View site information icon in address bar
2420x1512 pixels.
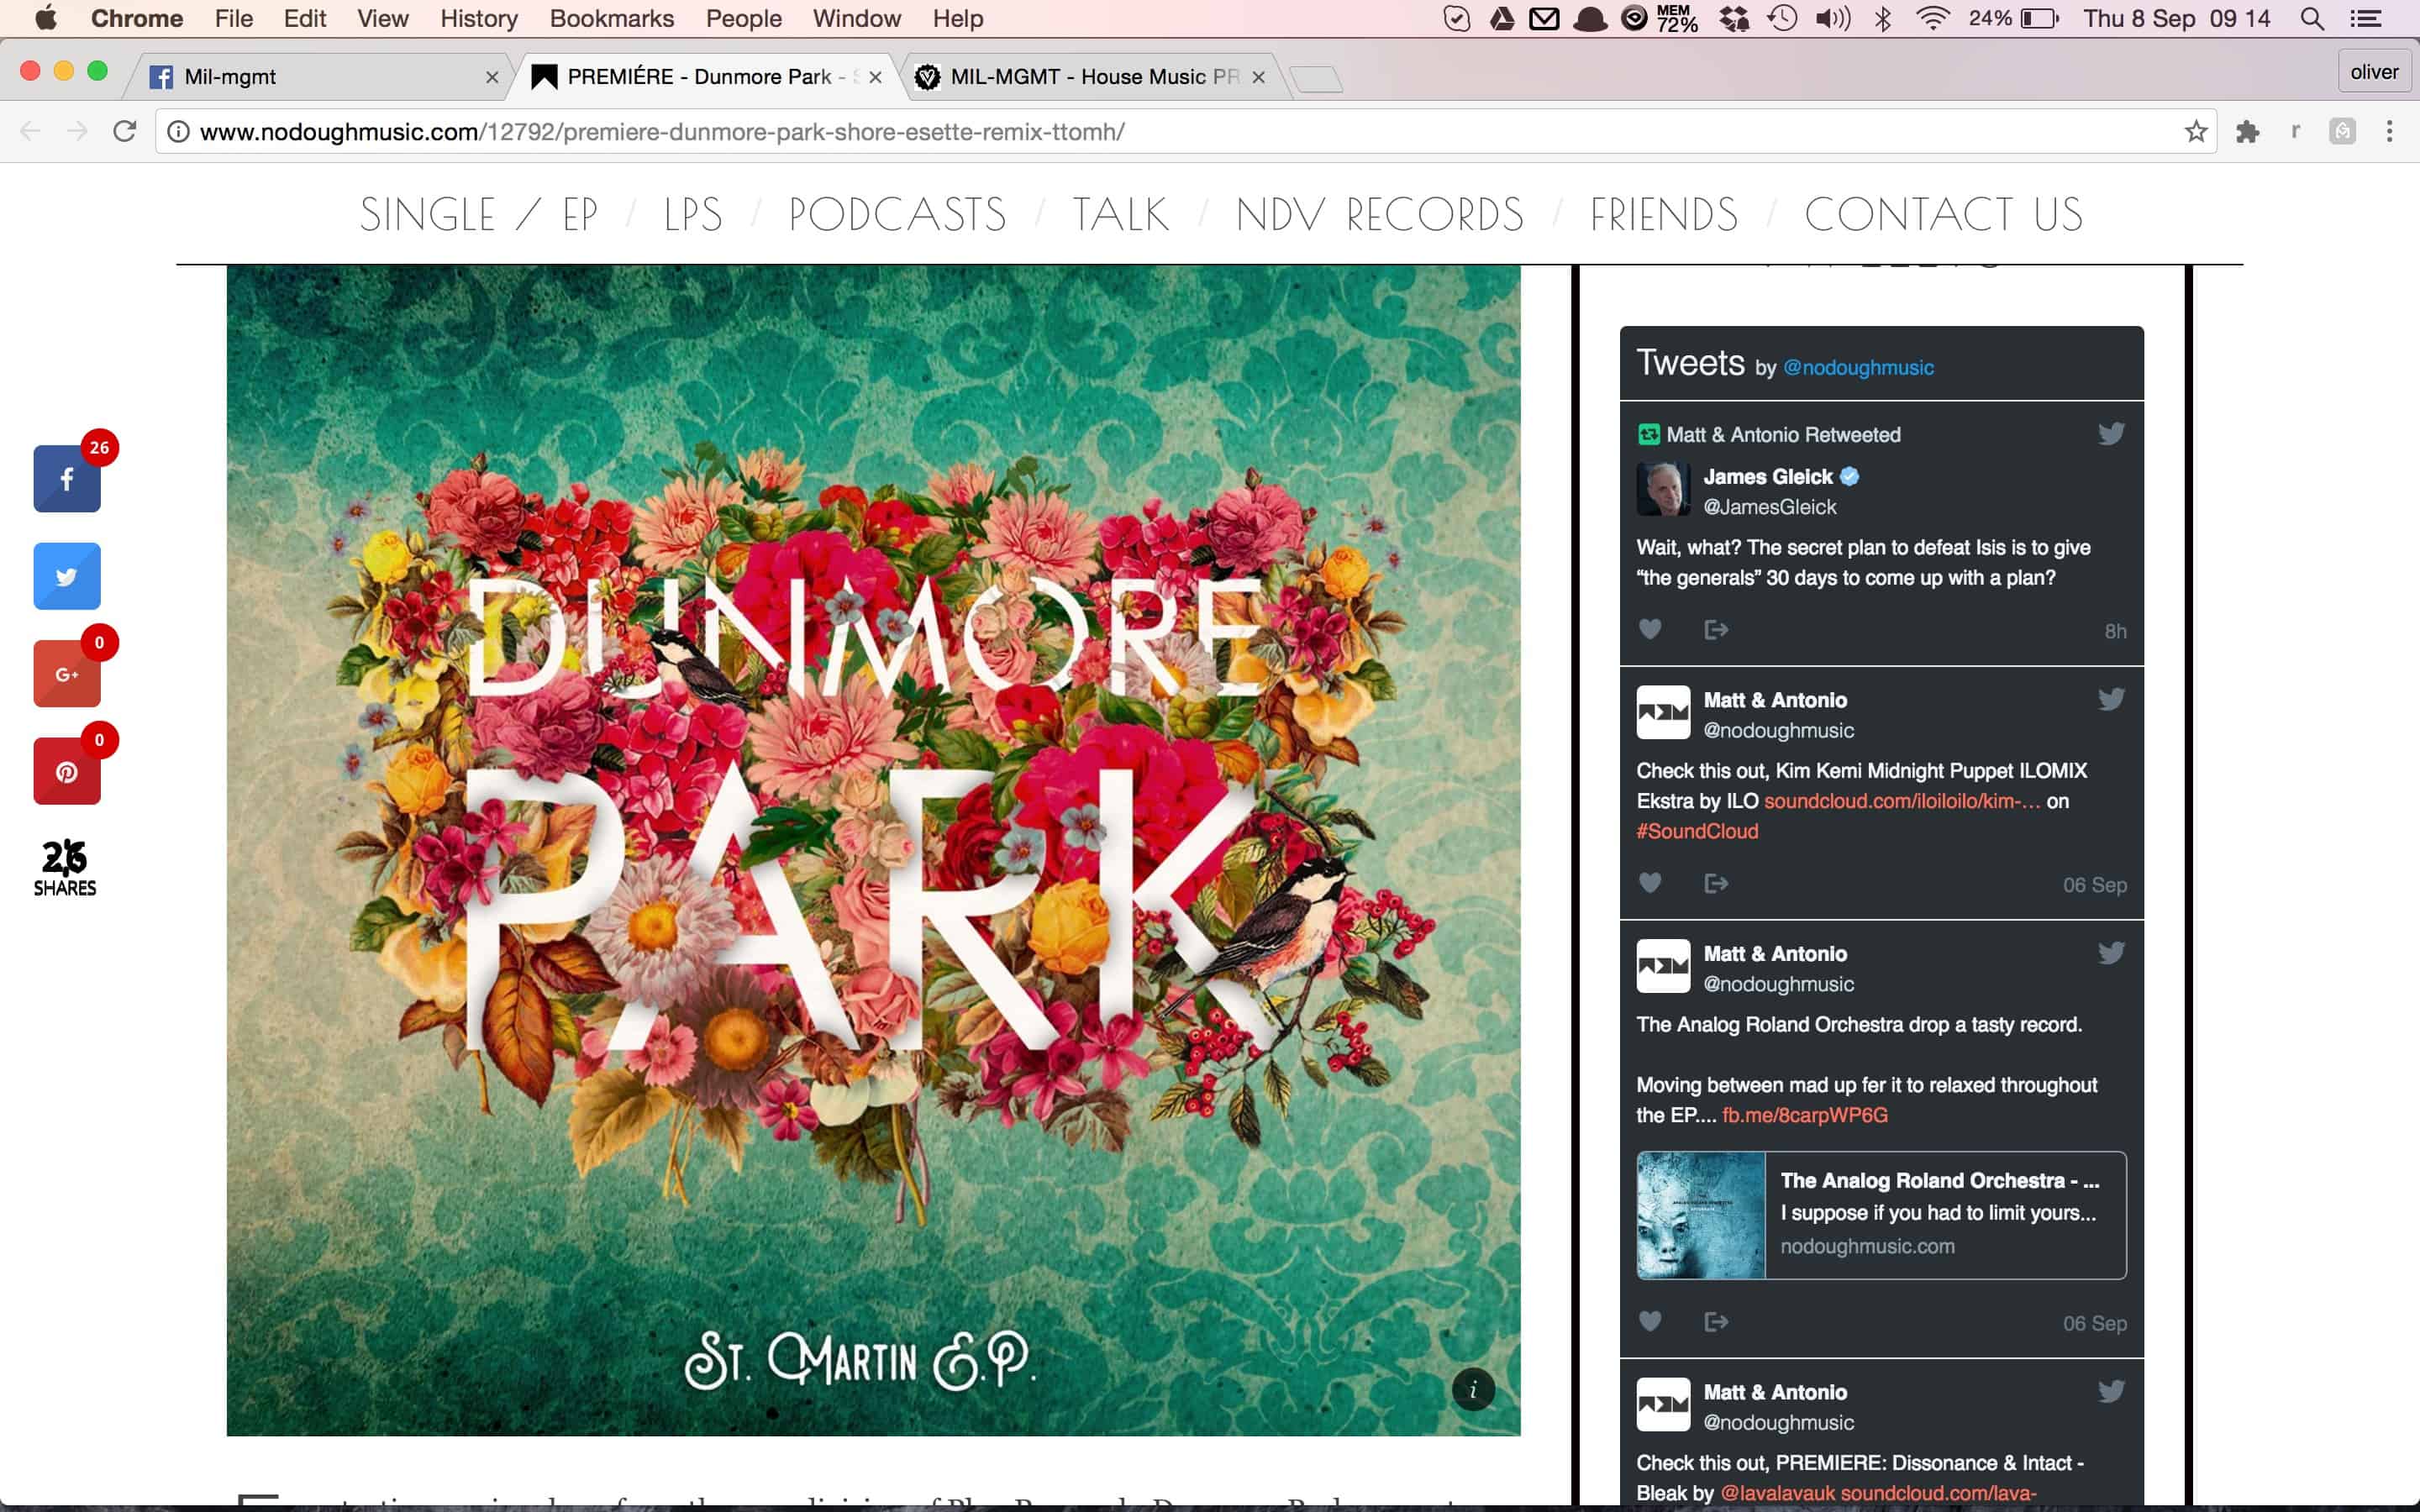tap(178, 131)
